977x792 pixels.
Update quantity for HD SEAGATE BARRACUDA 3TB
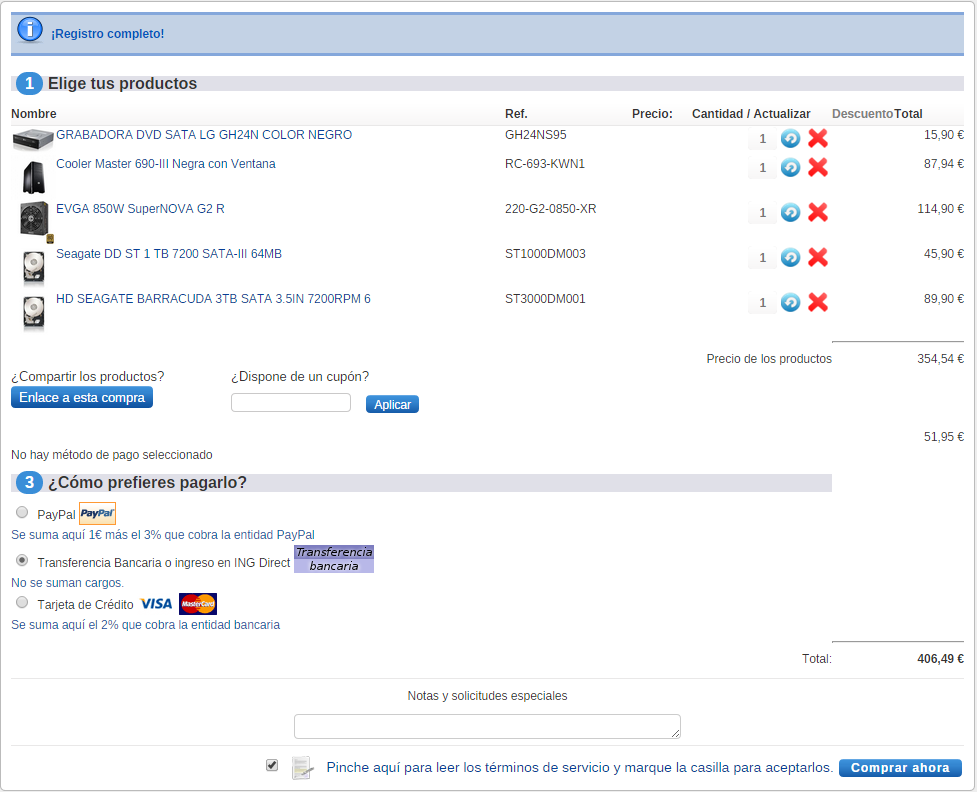(790, 302)
